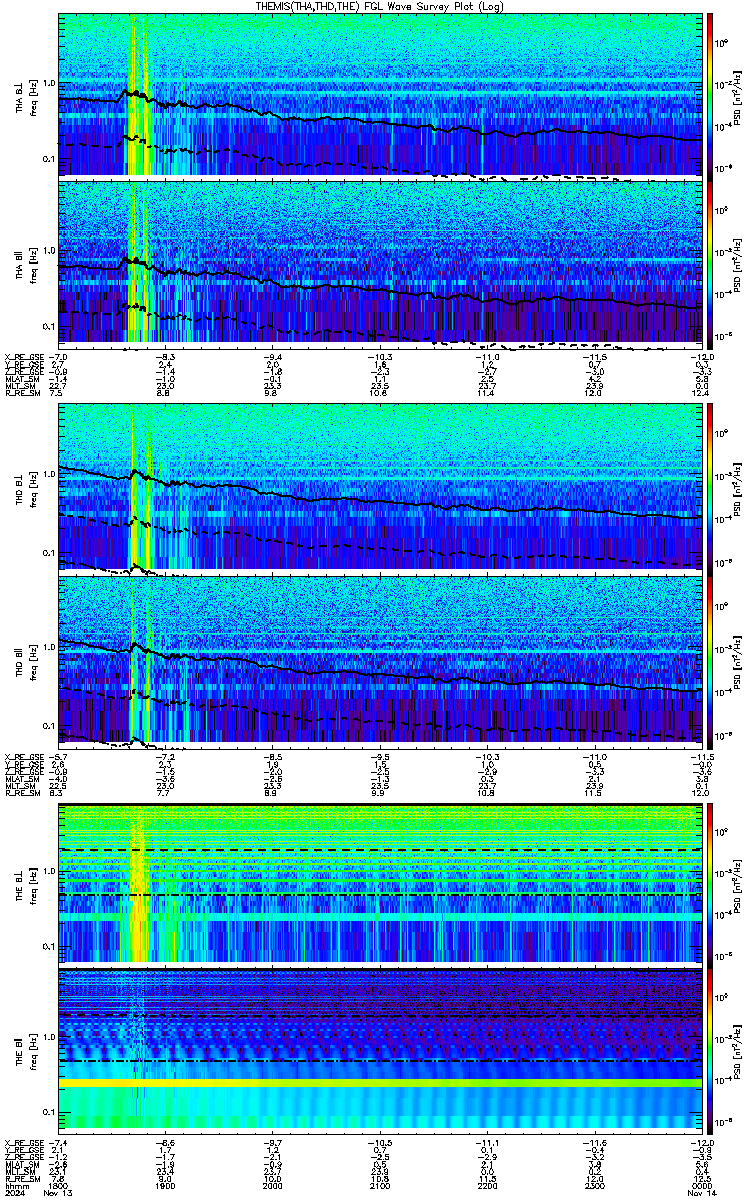Click the 'THE B∥ freq [Hz]' axis label

tap(24, 1050)
